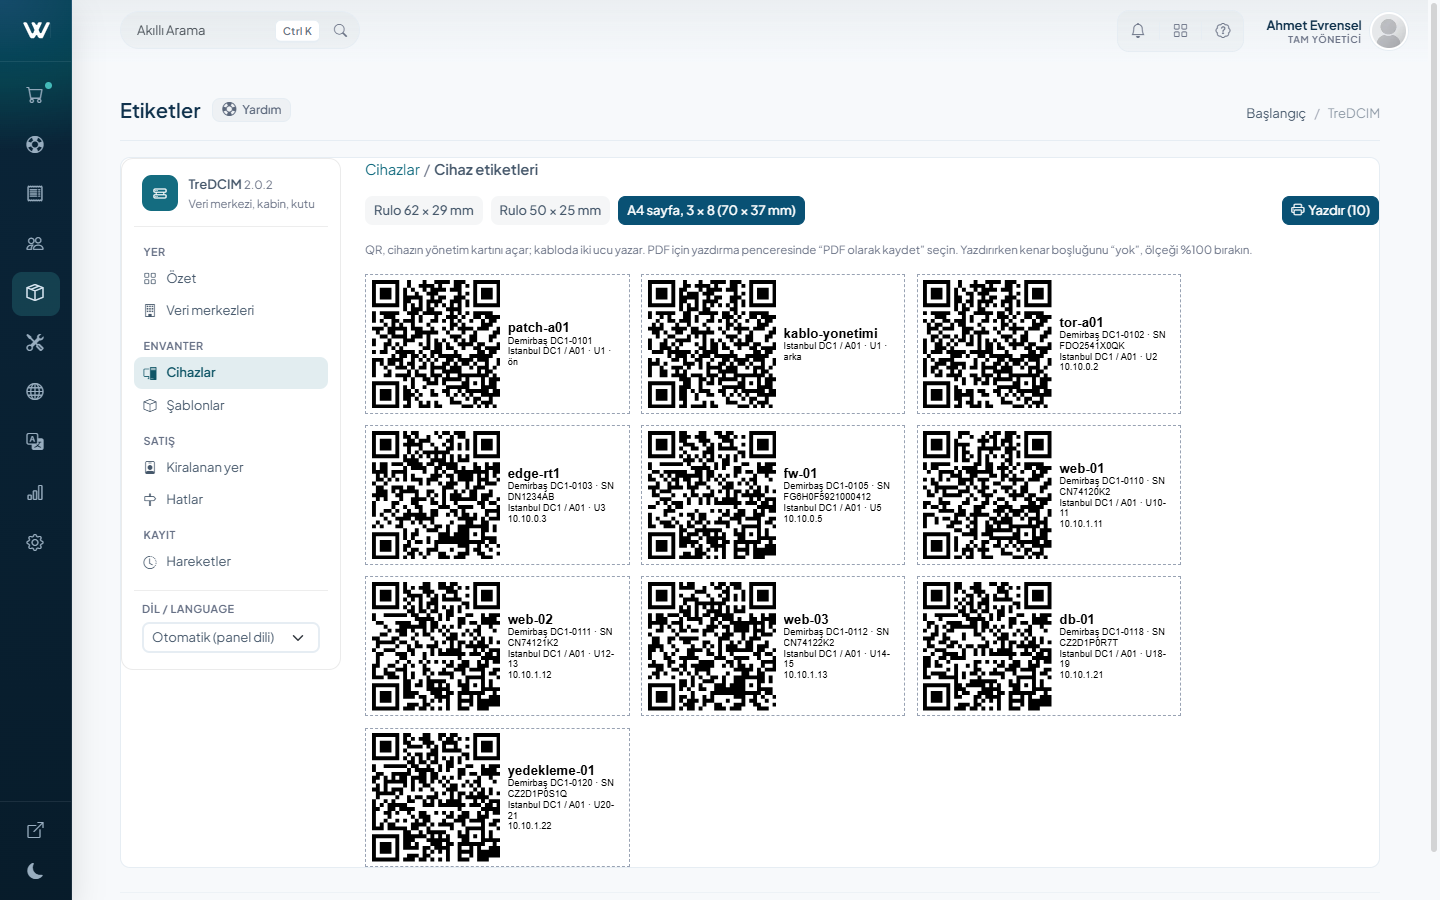Click the search magnifier icon

point(340,31)
